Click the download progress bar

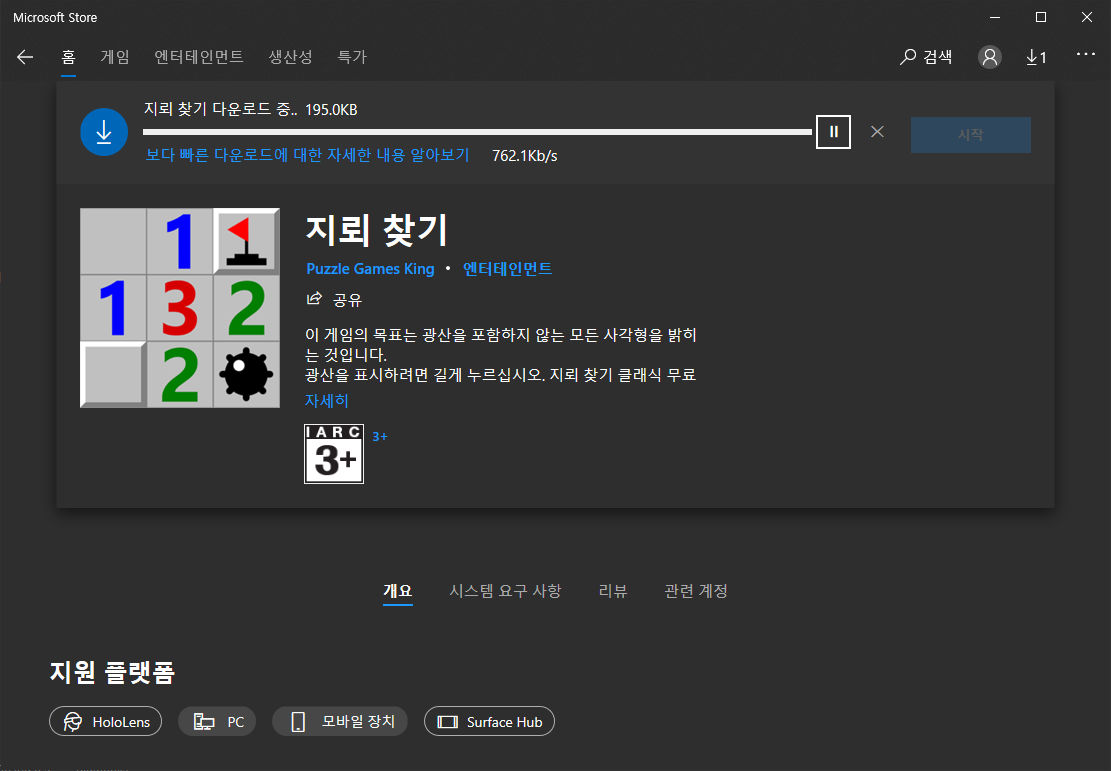(x=477, y=132)
